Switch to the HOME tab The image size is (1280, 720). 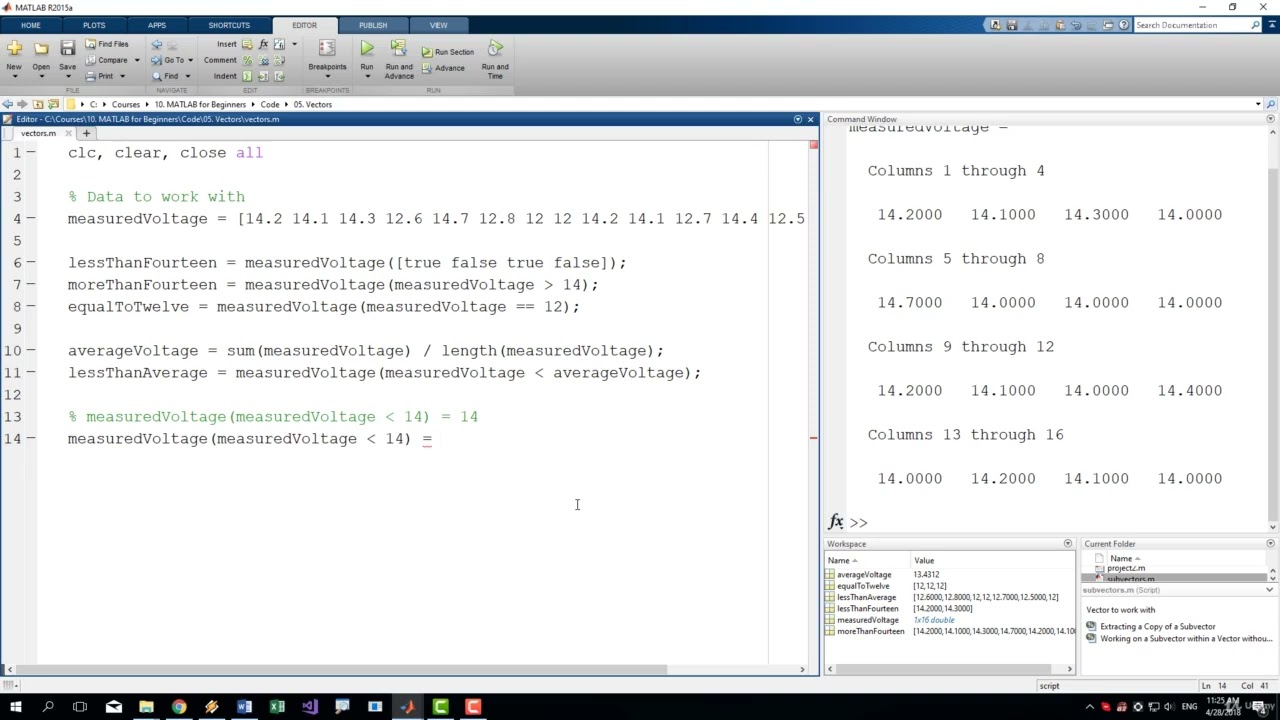(31, 25)
